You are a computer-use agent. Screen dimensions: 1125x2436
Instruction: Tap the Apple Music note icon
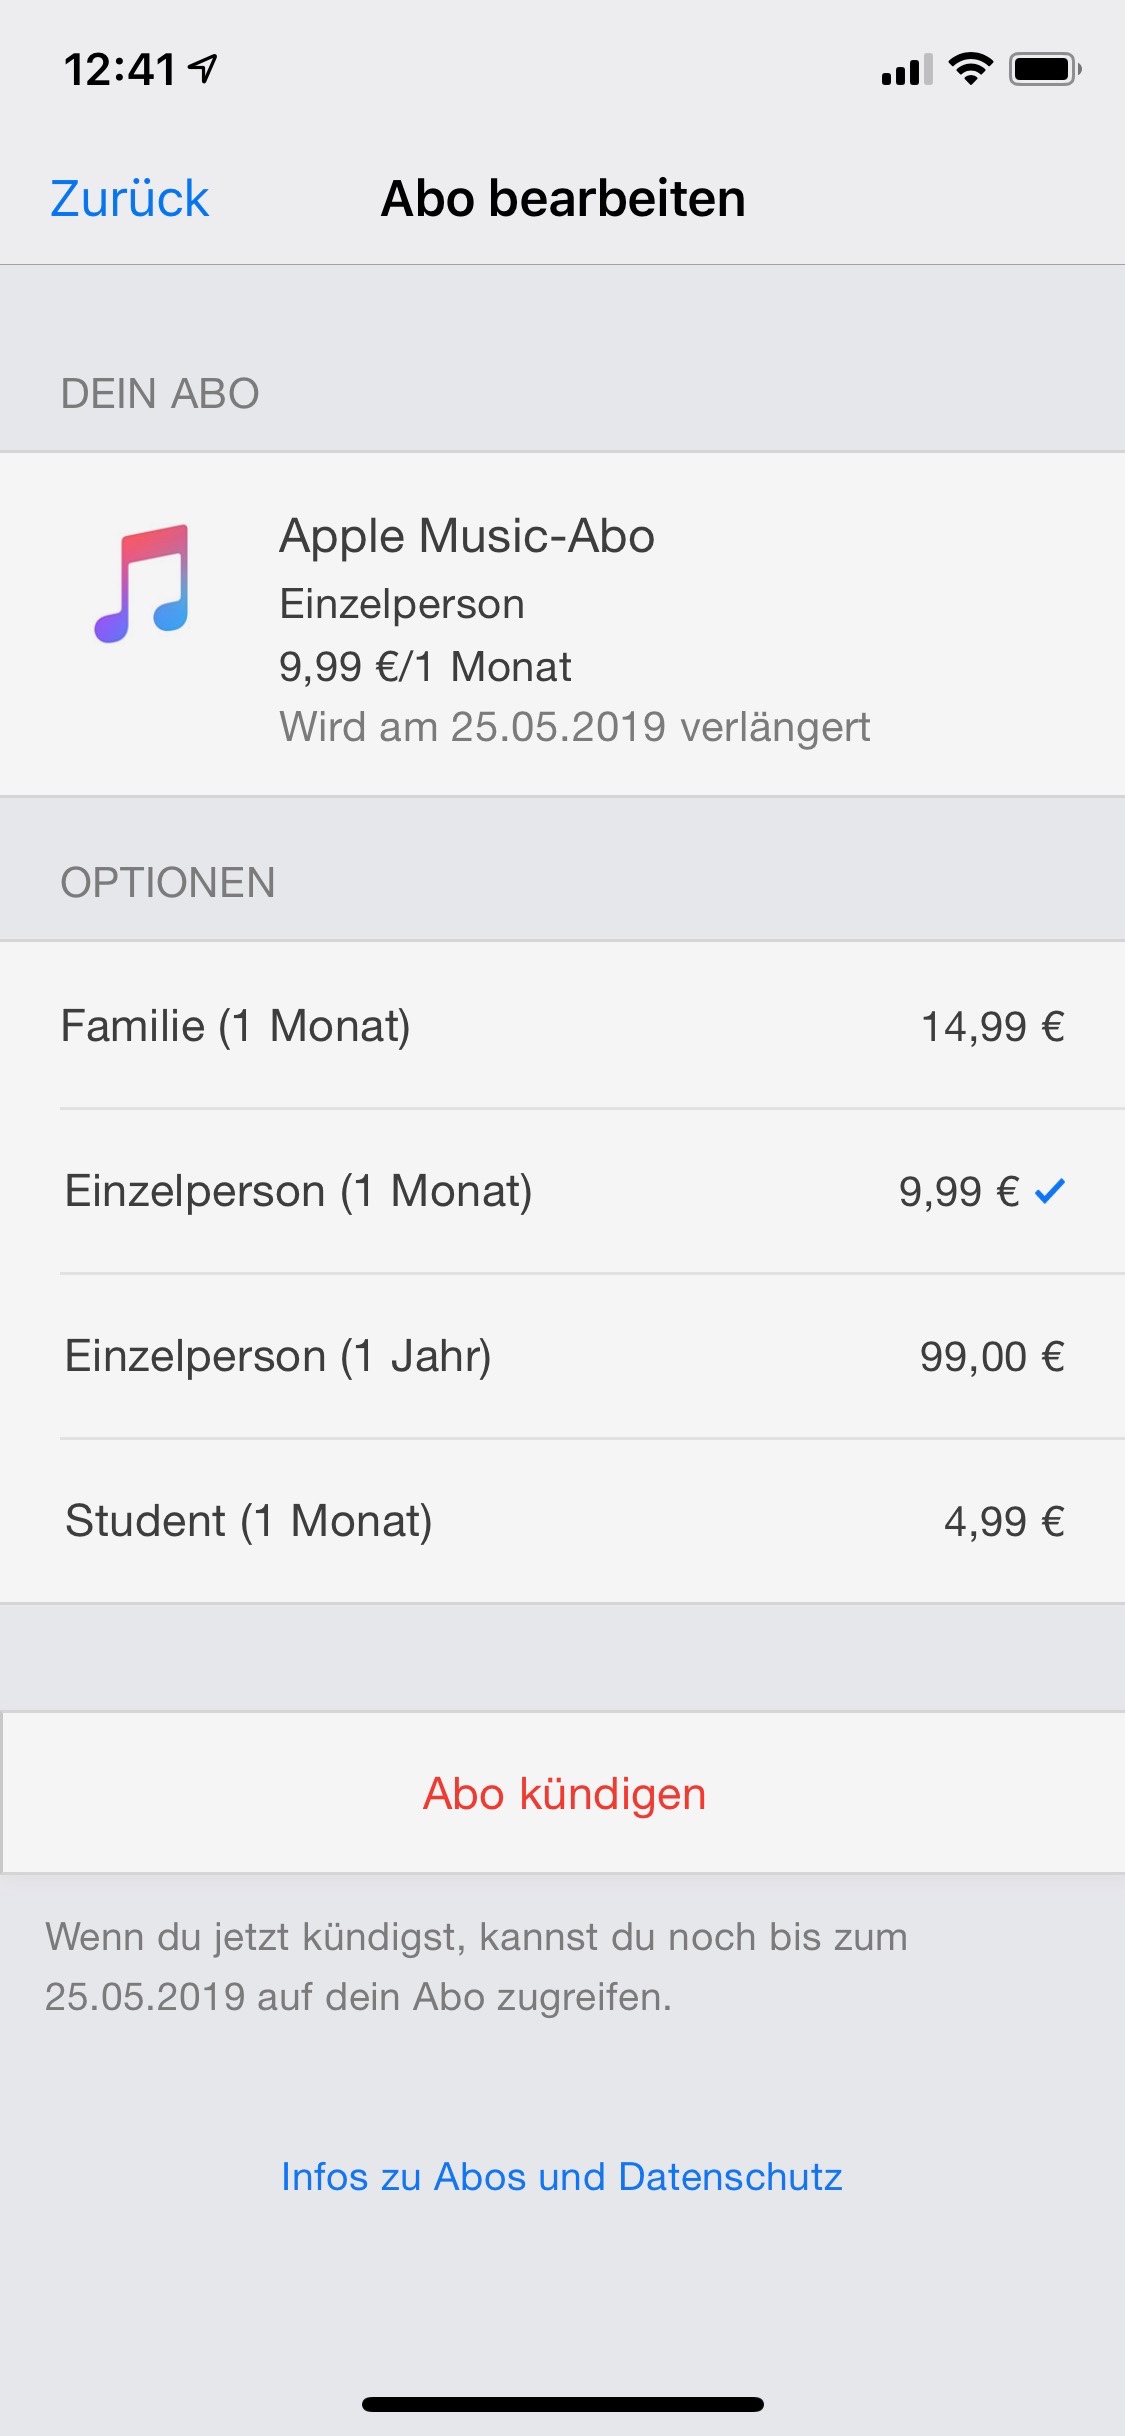142,583
